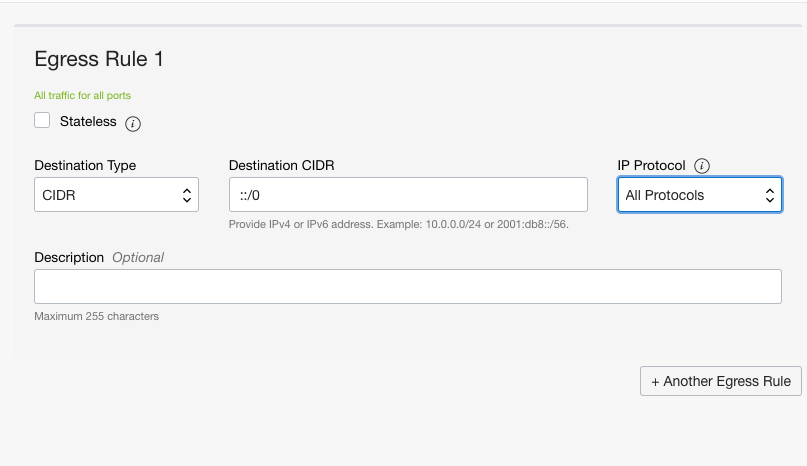Focus the Destination CIDR input field
Viewport: 807px width, 466px height.
(x=408, y=195)
